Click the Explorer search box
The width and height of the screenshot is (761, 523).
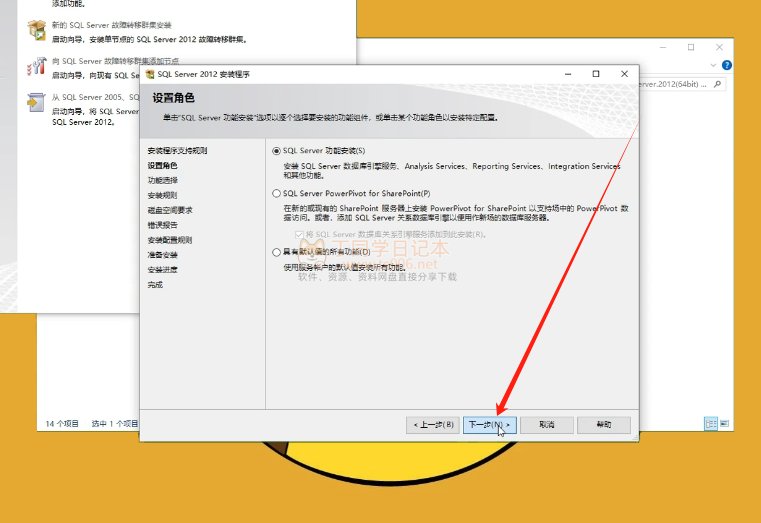pos(683,84)
